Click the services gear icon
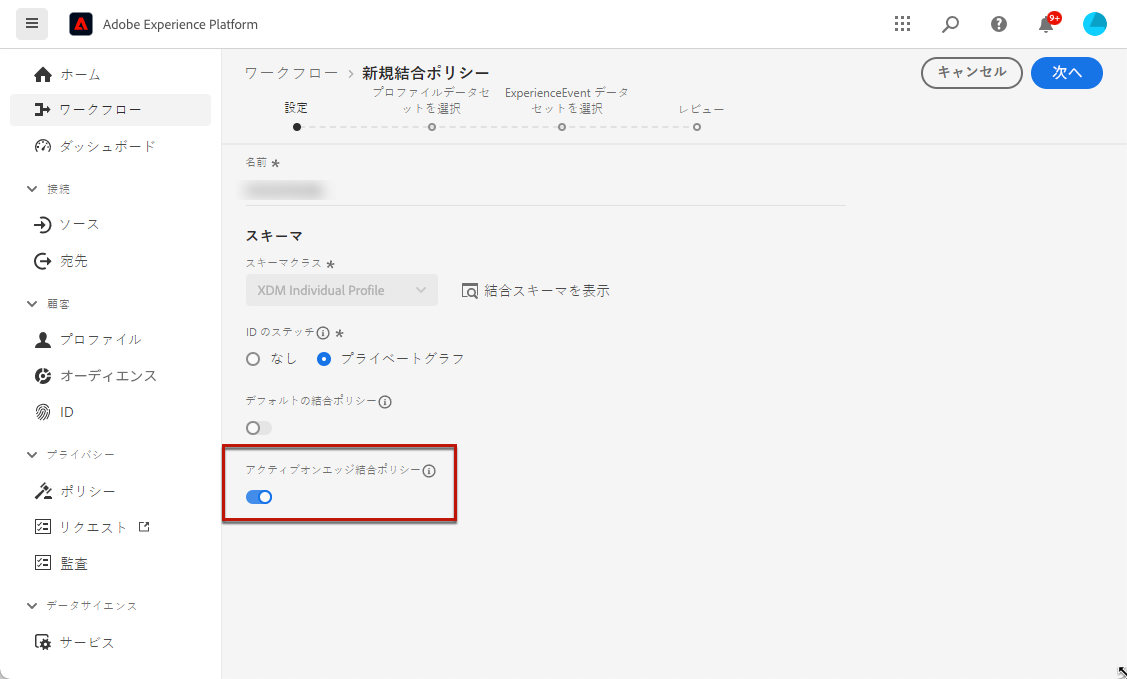The width and height of the screenshot is (1127, 679). pos(43,642)
